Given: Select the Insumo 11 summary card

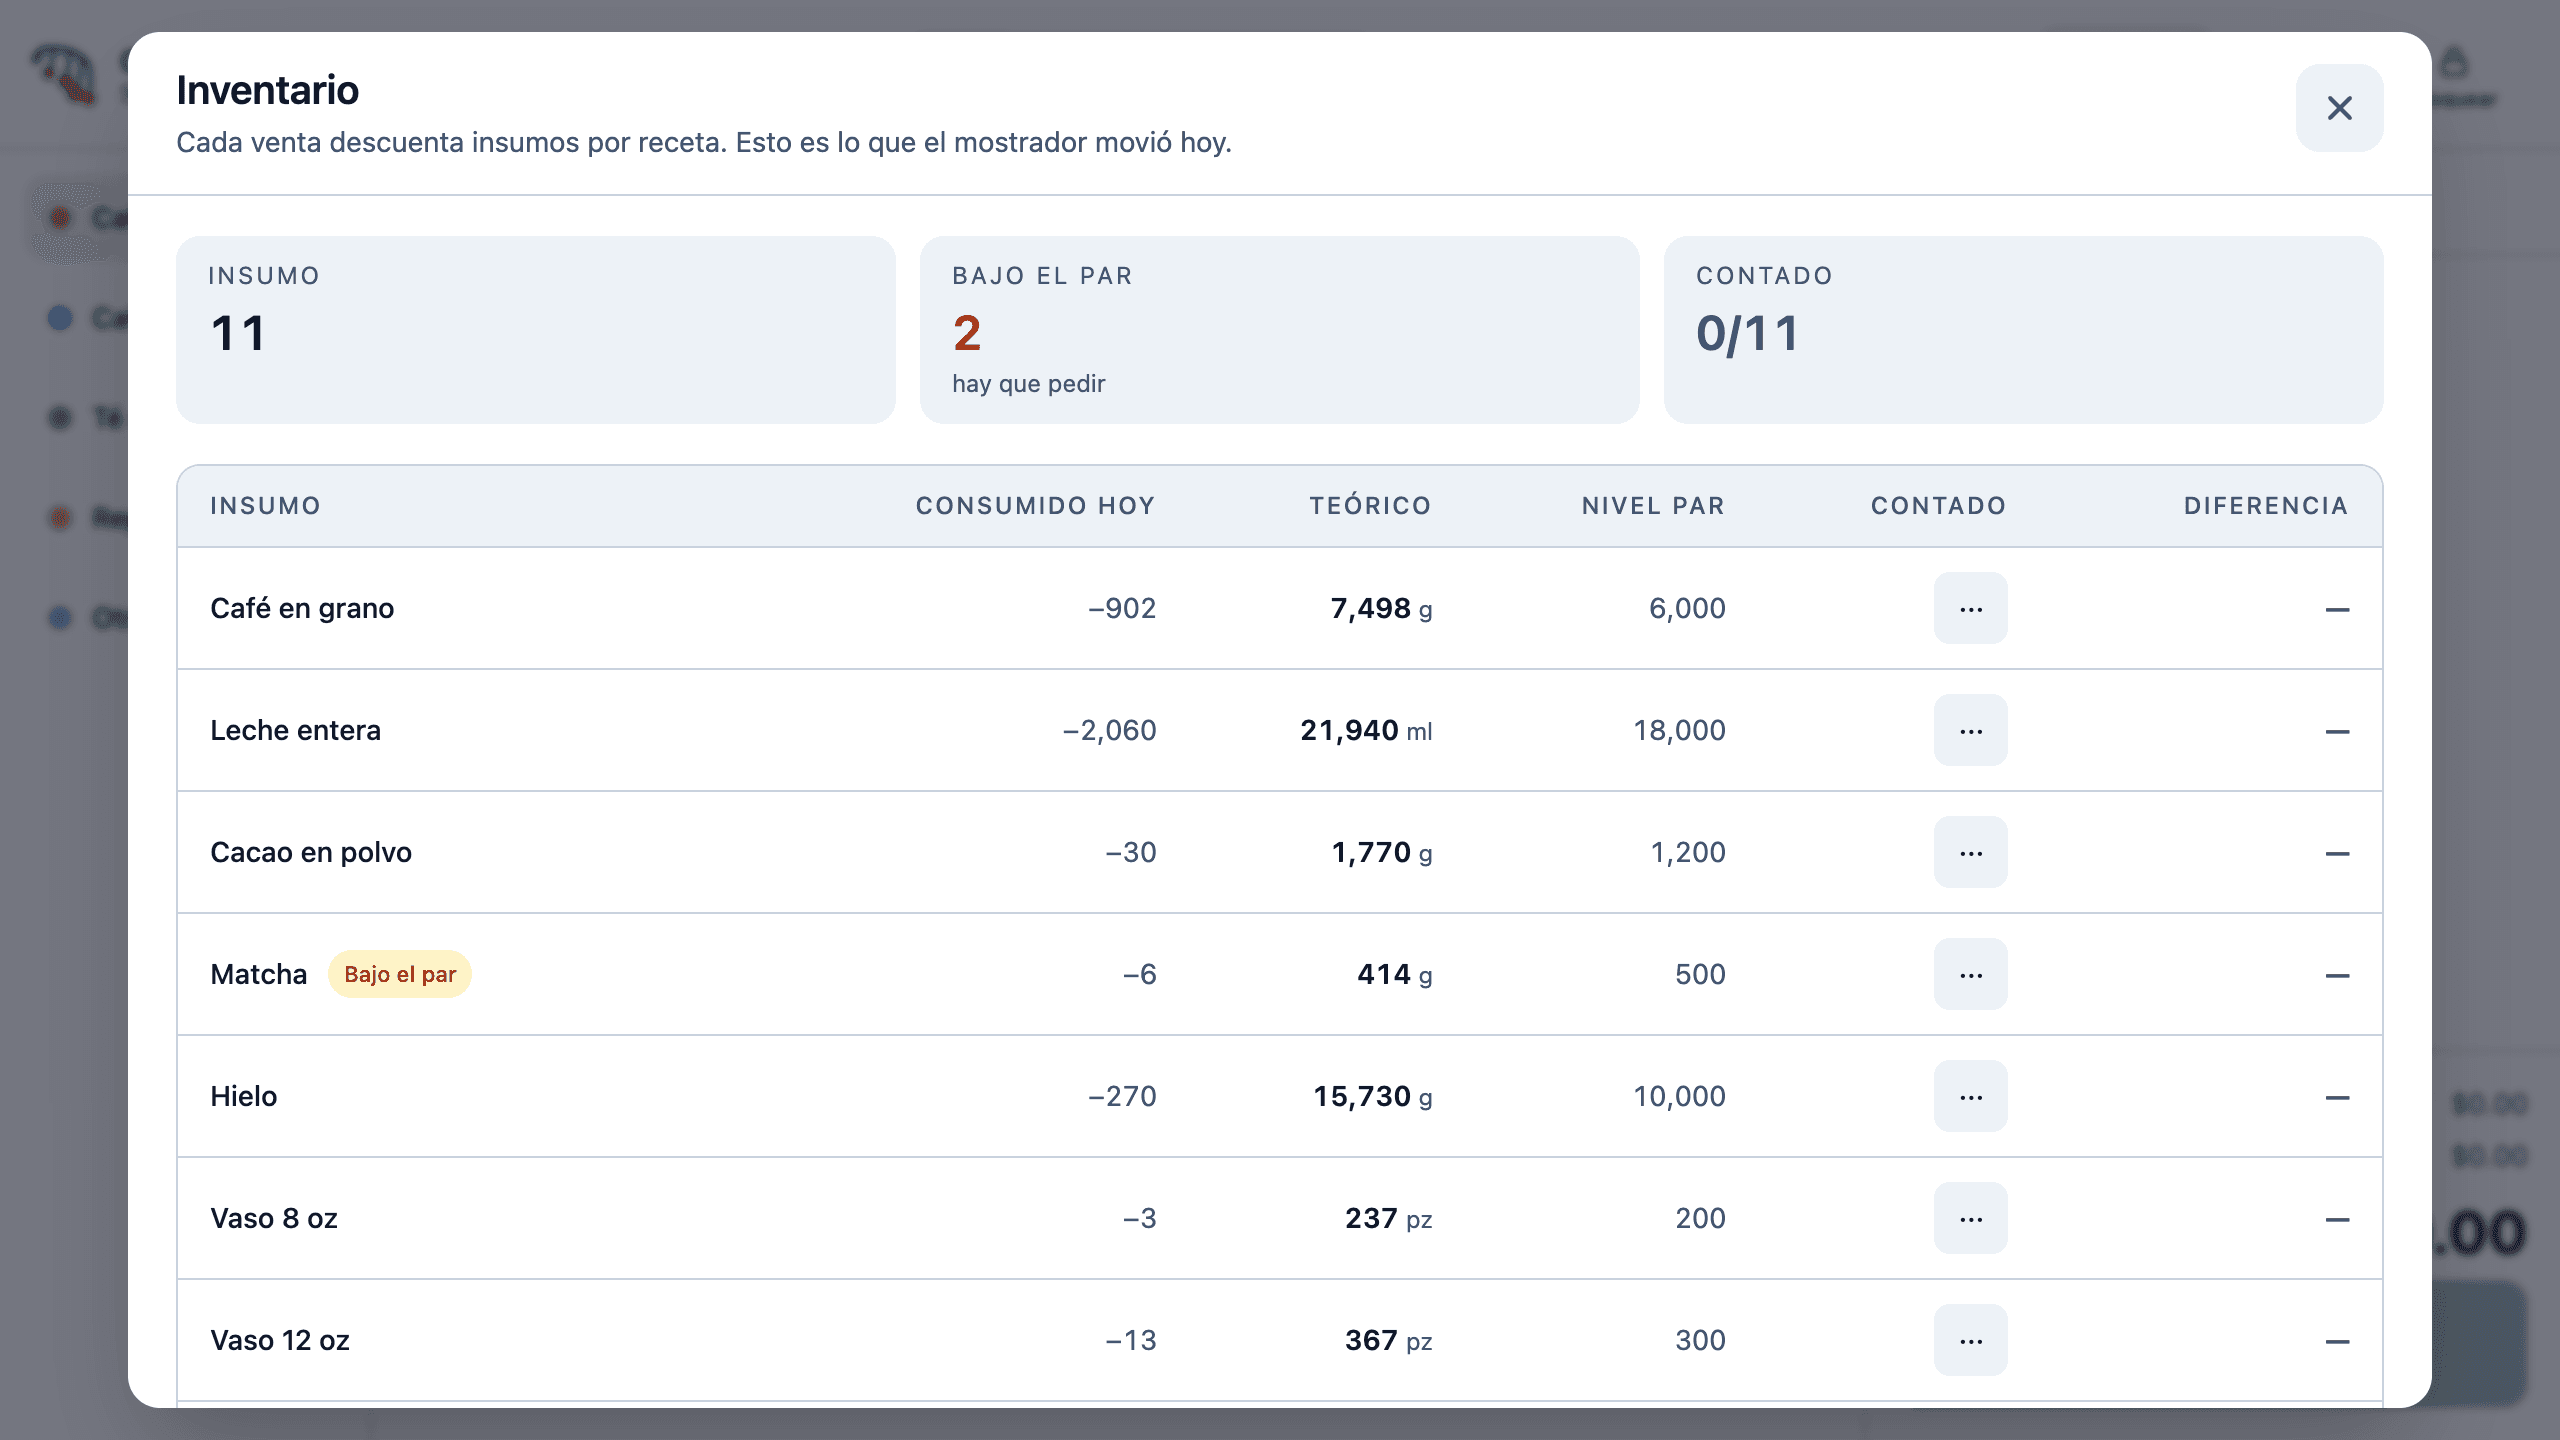Looking at the screenshot, I should tap(536, 330).
